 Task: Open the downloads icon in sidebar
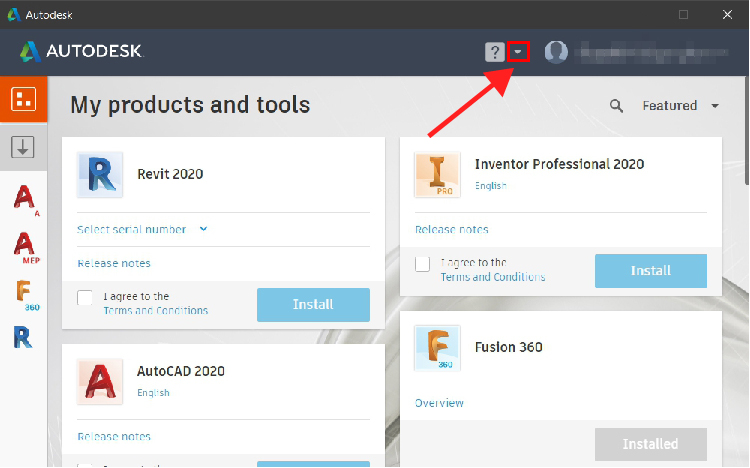[23, 147]
